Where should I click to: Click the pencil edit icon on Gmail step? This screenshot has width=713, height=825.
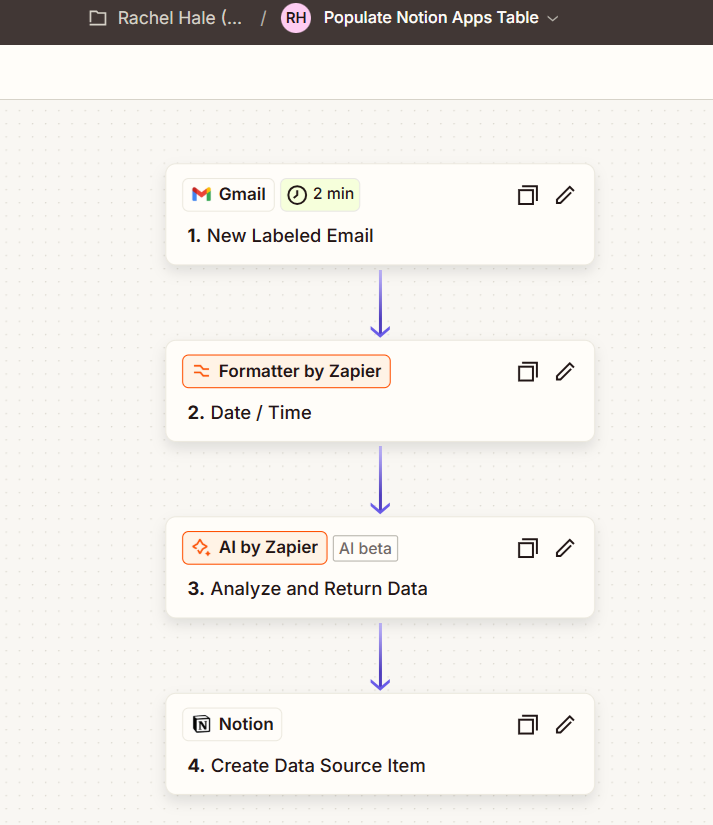(x=565, y=195)
